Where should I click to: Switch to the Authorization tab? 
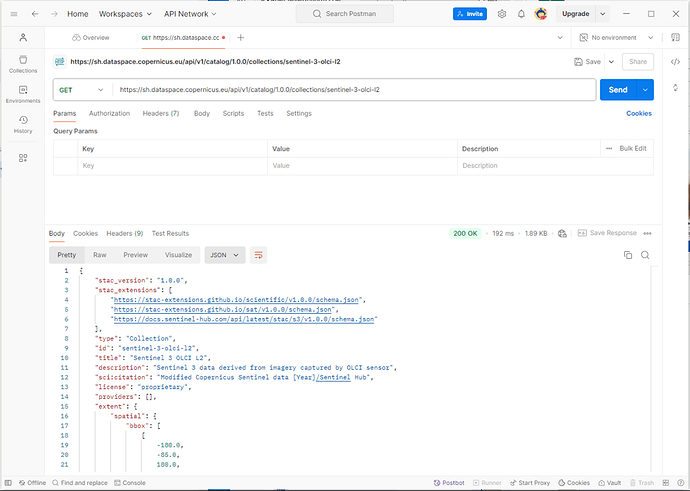[x=109, y=114]
